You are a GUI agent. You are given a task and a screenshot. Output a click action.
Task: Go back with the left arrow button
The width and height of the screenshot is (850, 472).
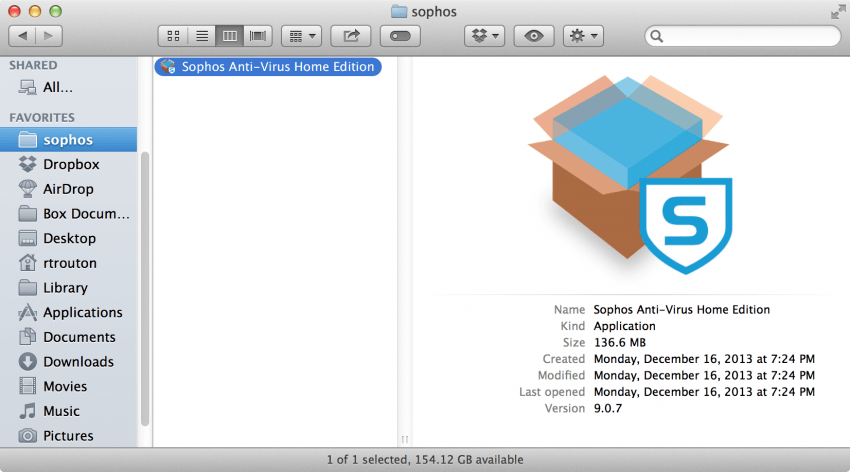point(22,36)
